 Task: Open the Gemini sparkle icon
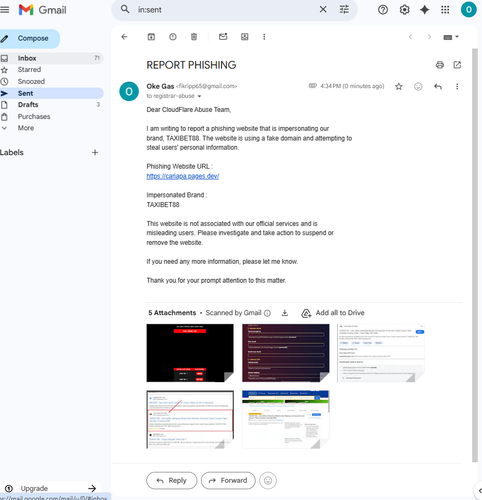point(425,10)
